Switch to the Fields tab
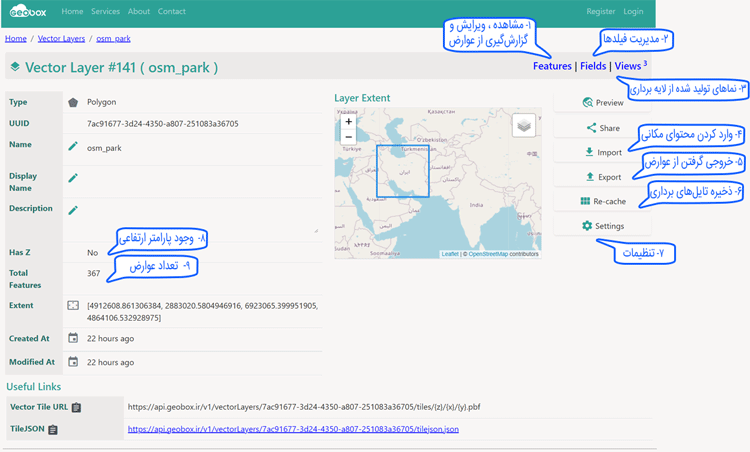The image size is (750, 452). pyautogui.click(x=593, y=66)
